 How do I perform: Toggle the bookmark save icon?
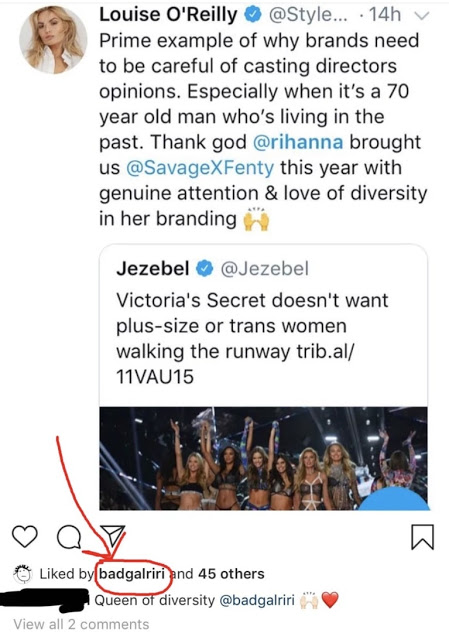(x=422, y=537)
